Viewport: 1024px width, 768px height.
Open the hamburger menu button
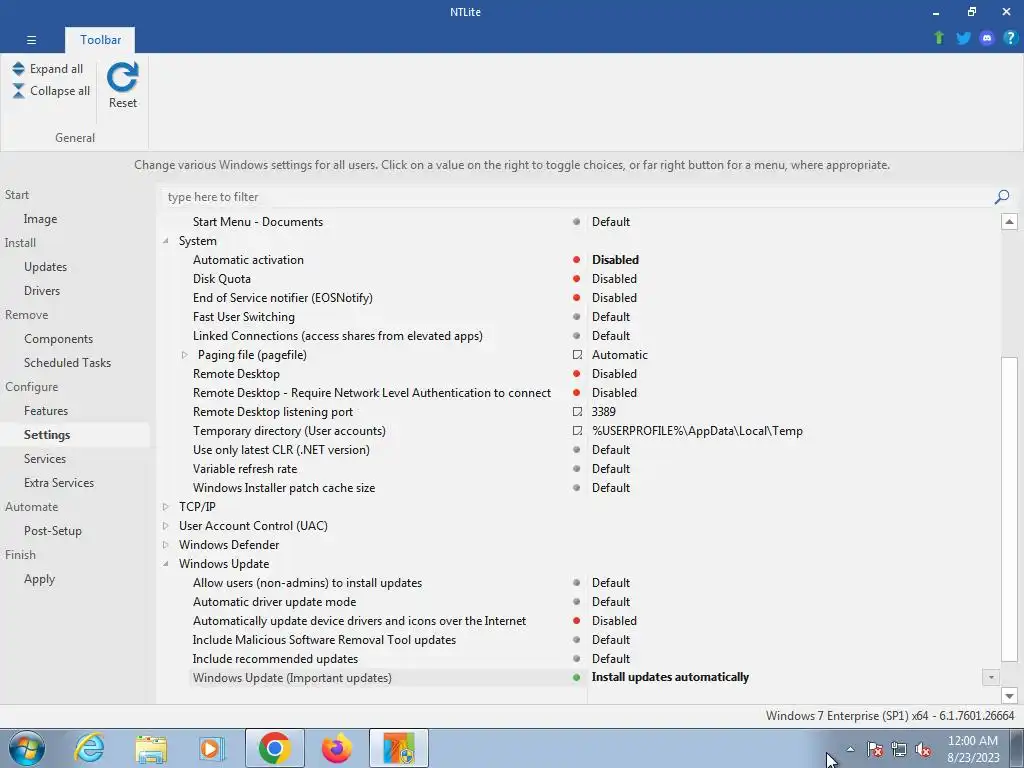(31, 40)
